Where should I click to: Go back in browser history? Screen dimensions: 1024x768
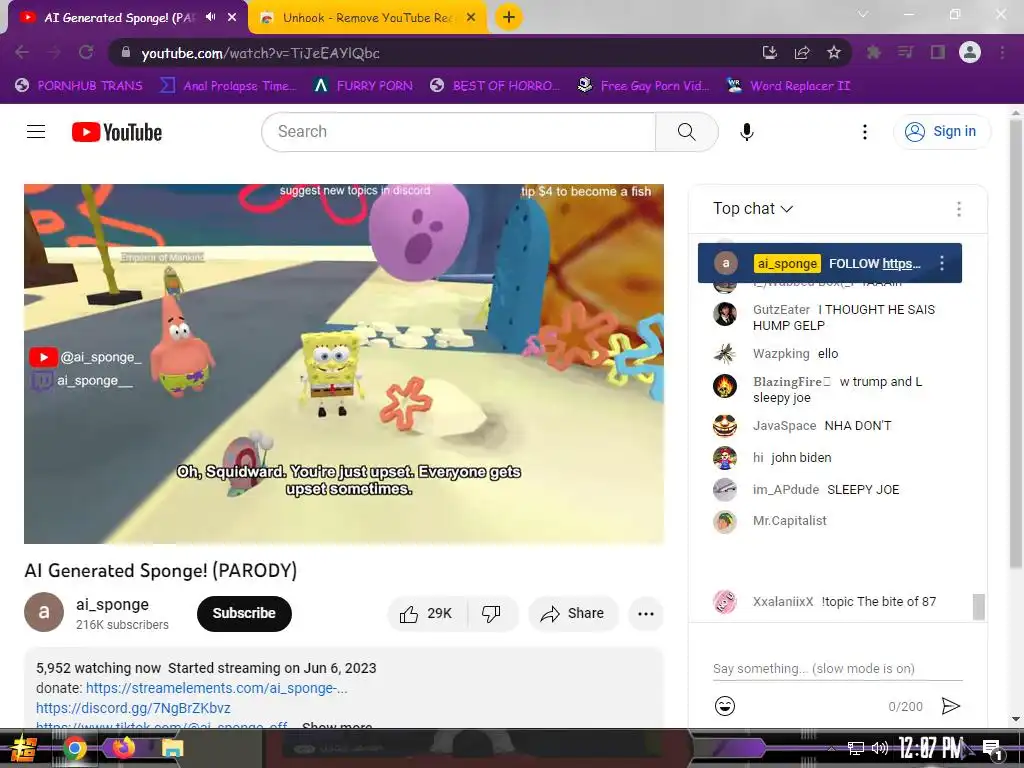click(x=22, y=52)
